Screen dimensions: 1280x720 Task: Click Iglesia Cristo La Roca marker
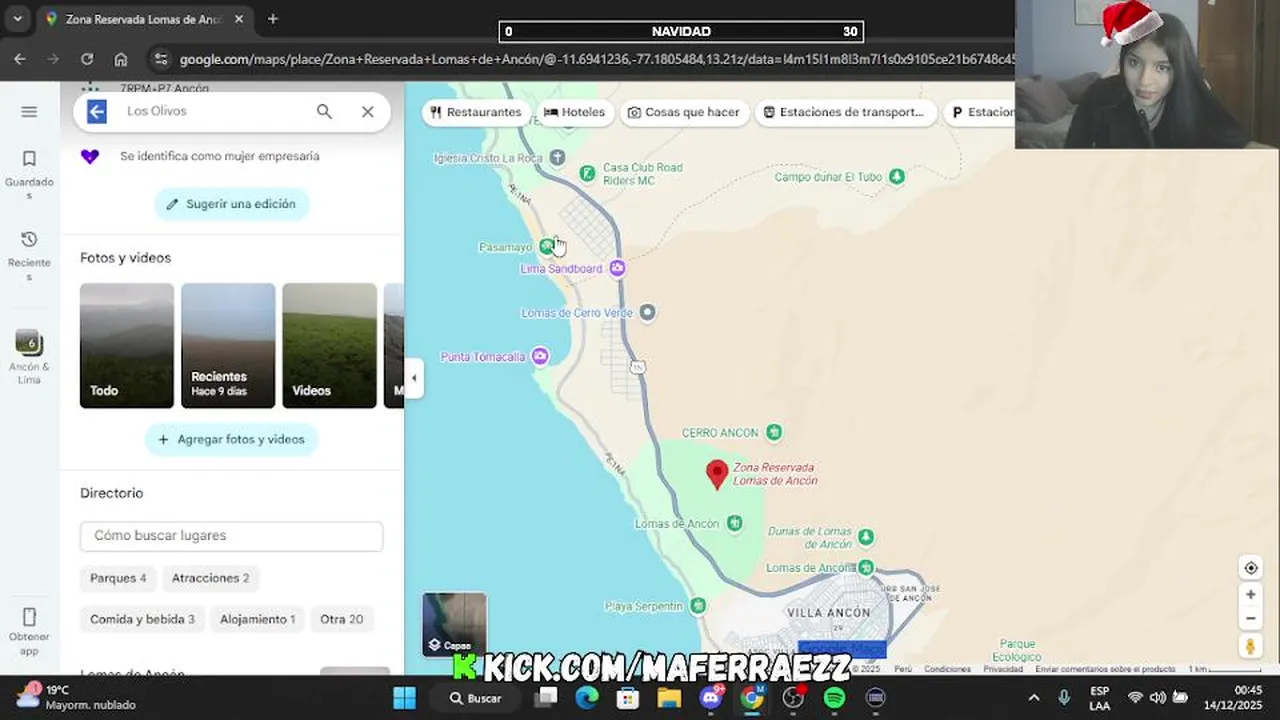(558, 158)
